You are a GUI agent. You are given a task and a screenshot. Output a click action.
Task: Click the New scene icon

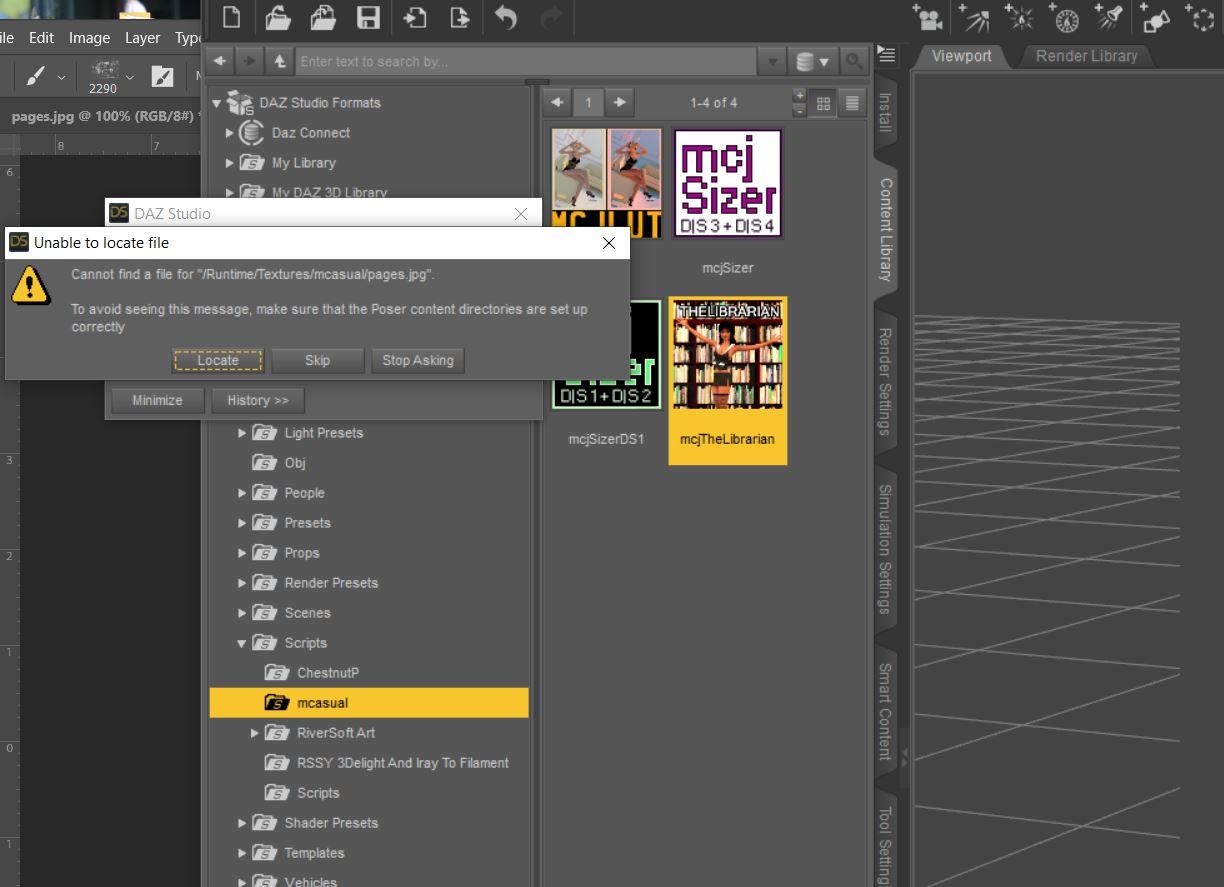[x=231, y=17]
